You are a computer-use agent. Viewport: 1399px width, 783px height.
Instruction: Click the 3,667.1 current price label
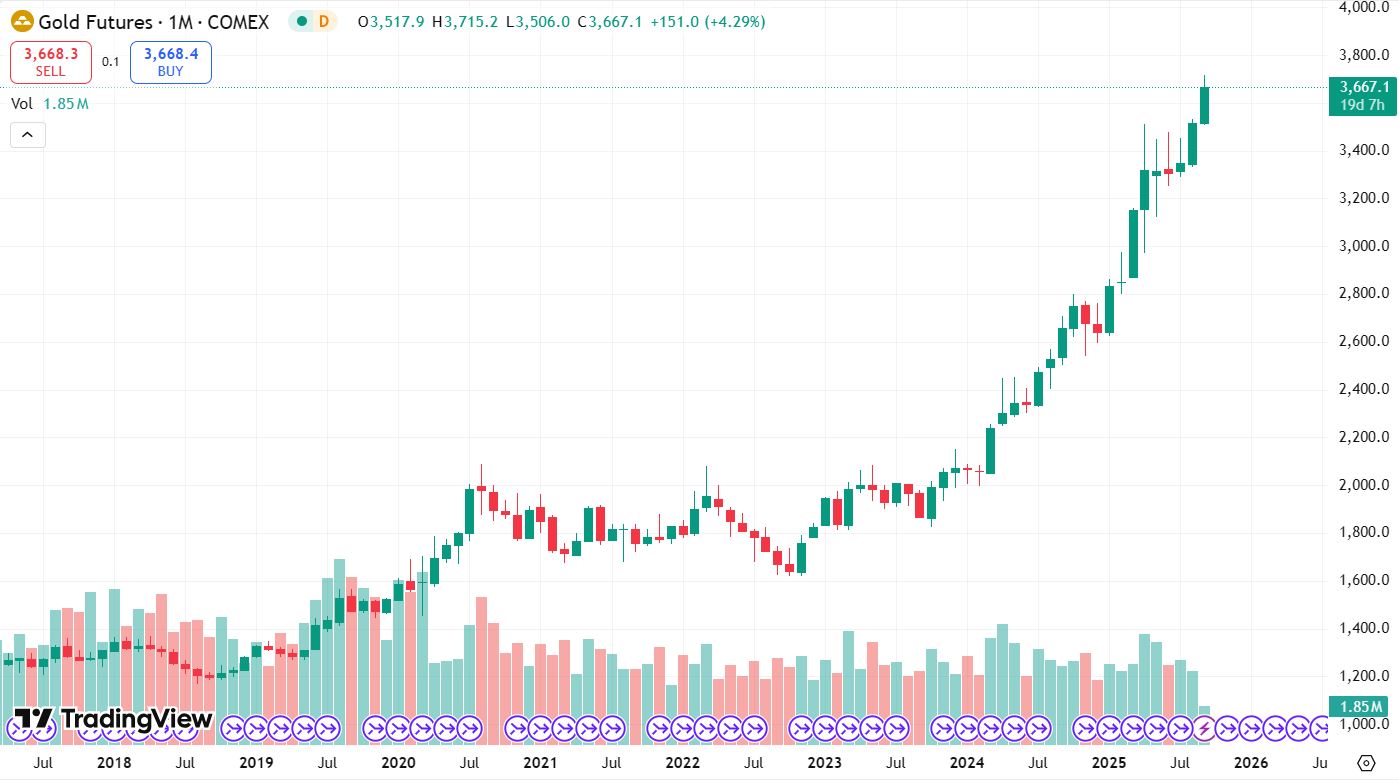pos(1361,87)
